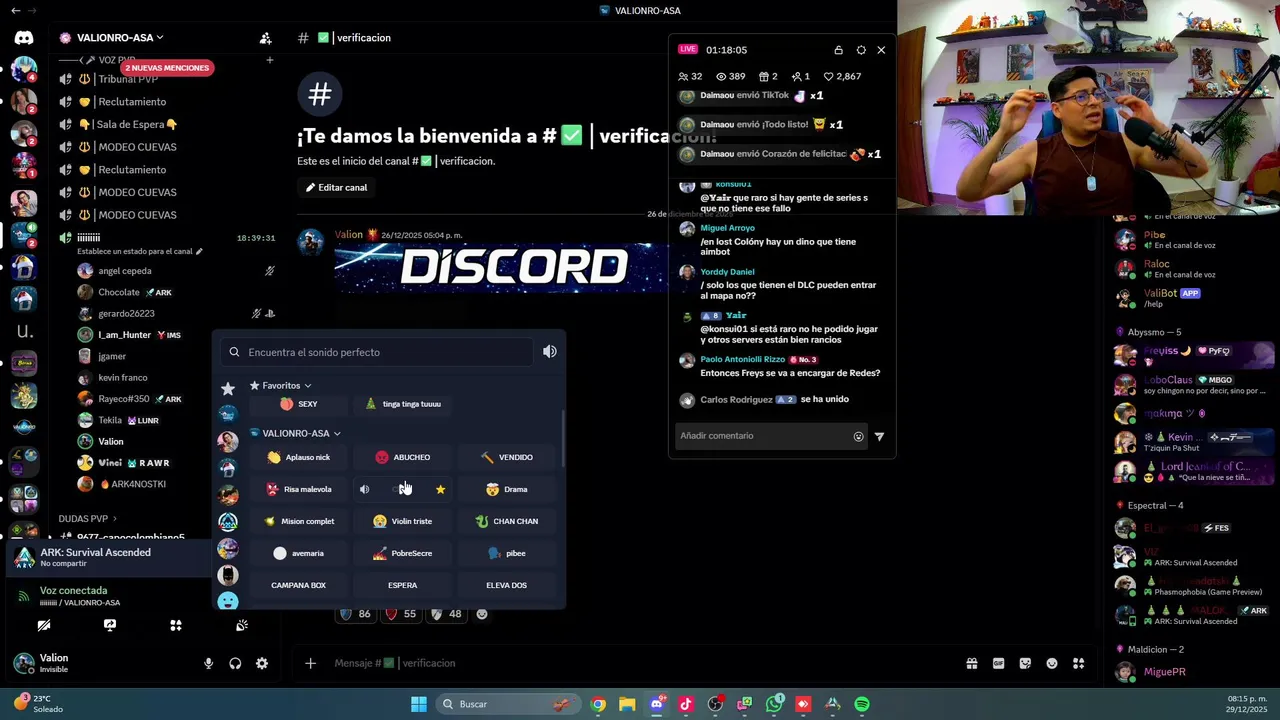Click soundboard volume speaker icon
Screen dimensions: 1280x720
(x=549, y=352)
